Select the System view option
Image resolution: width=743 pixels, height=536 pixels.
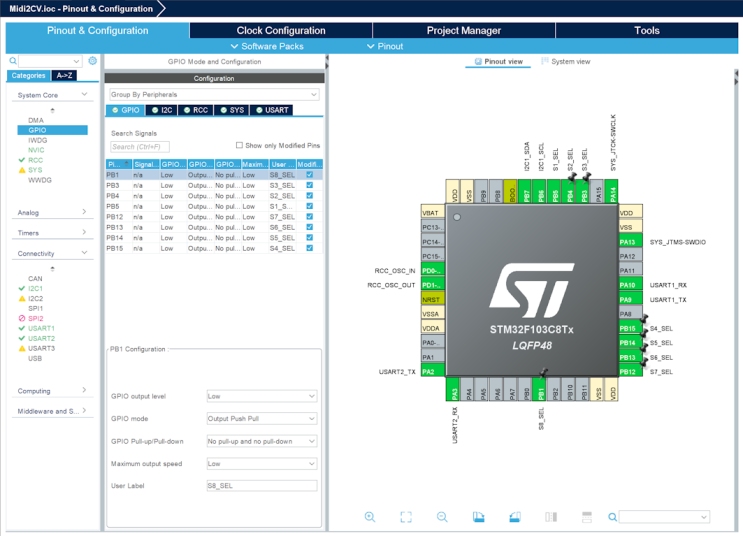pyautogui.click(x=565, y=62)
